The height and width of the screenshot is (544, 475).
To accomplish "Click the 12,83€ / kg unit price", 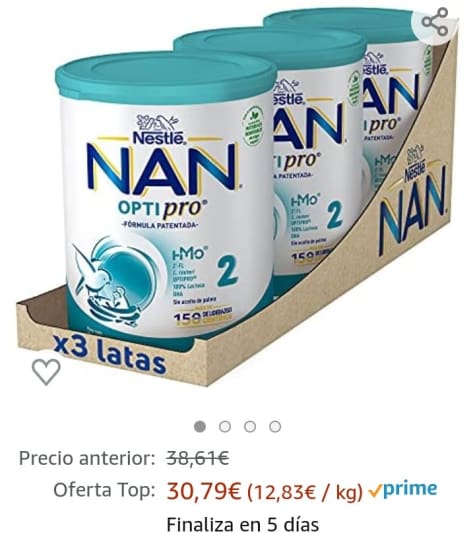I will pyautogui.click(x=305, y=492).
